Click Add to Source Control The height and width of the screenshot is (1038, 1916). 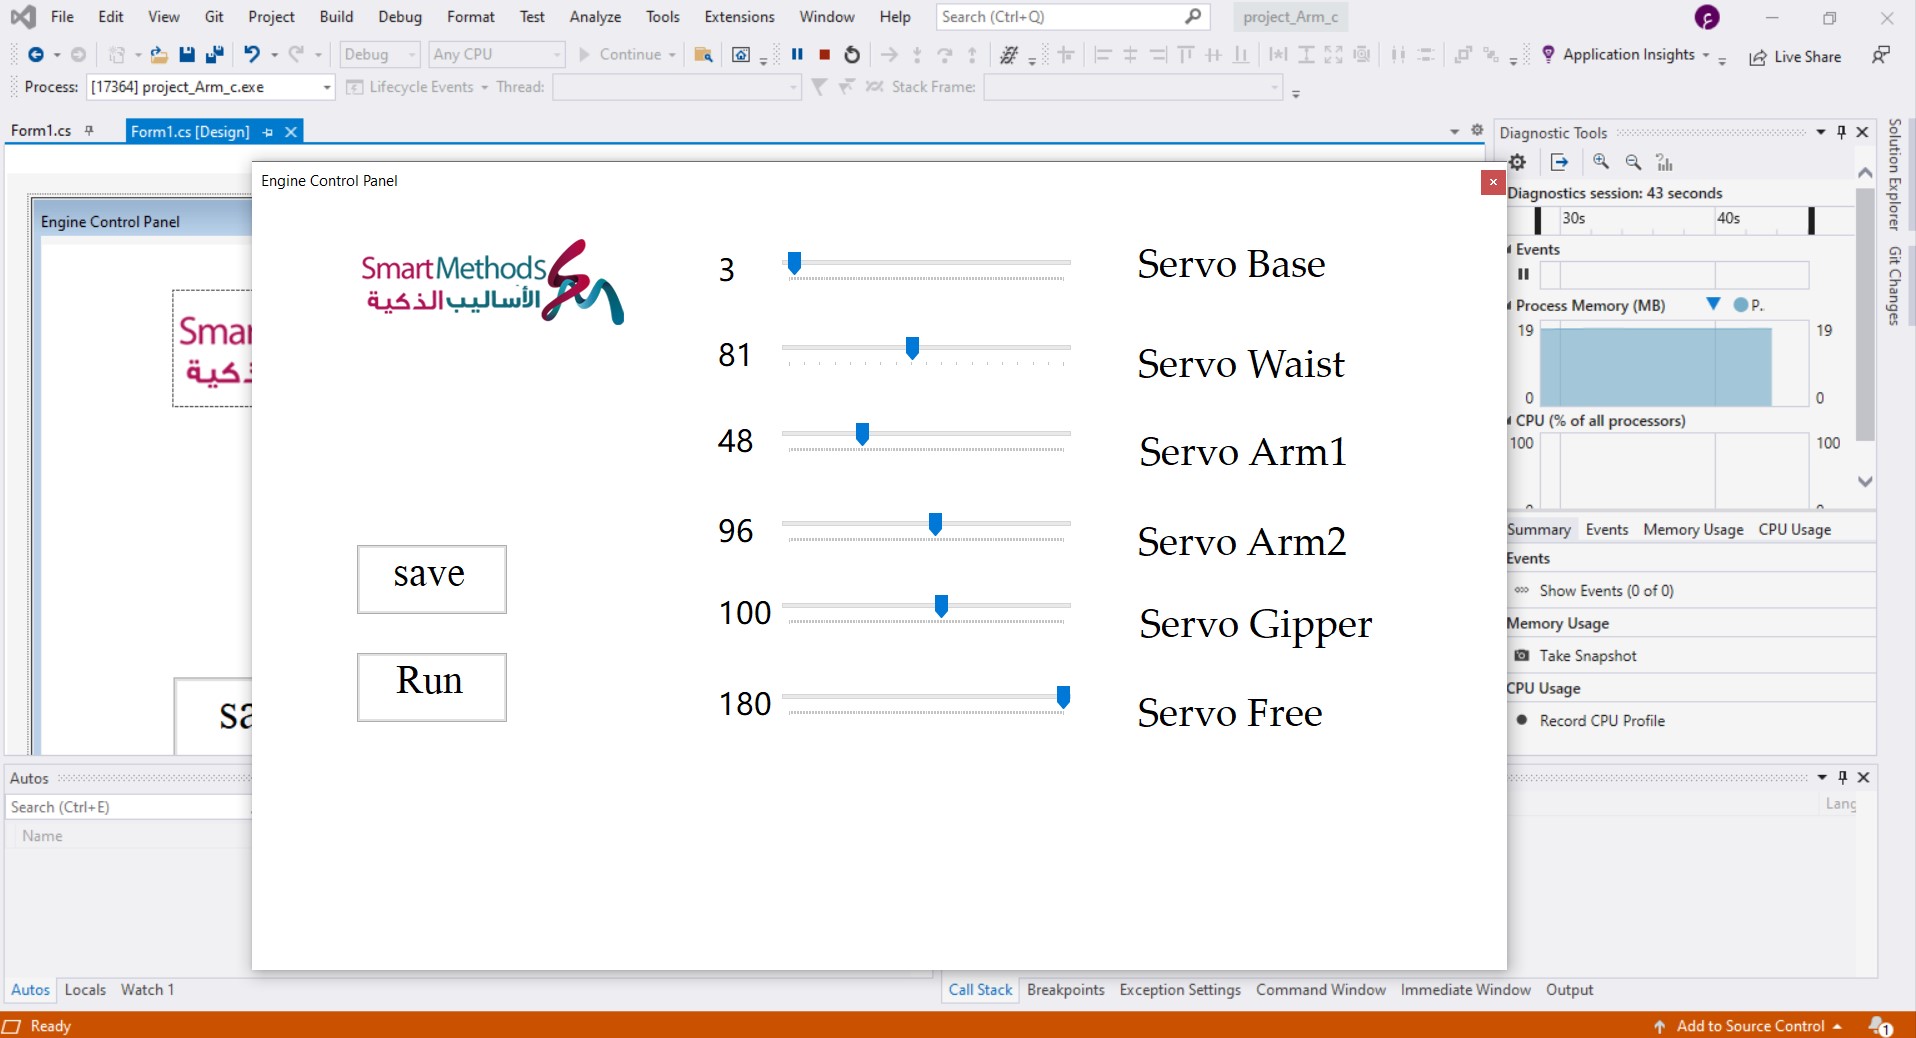[x=1750, y=1026]
